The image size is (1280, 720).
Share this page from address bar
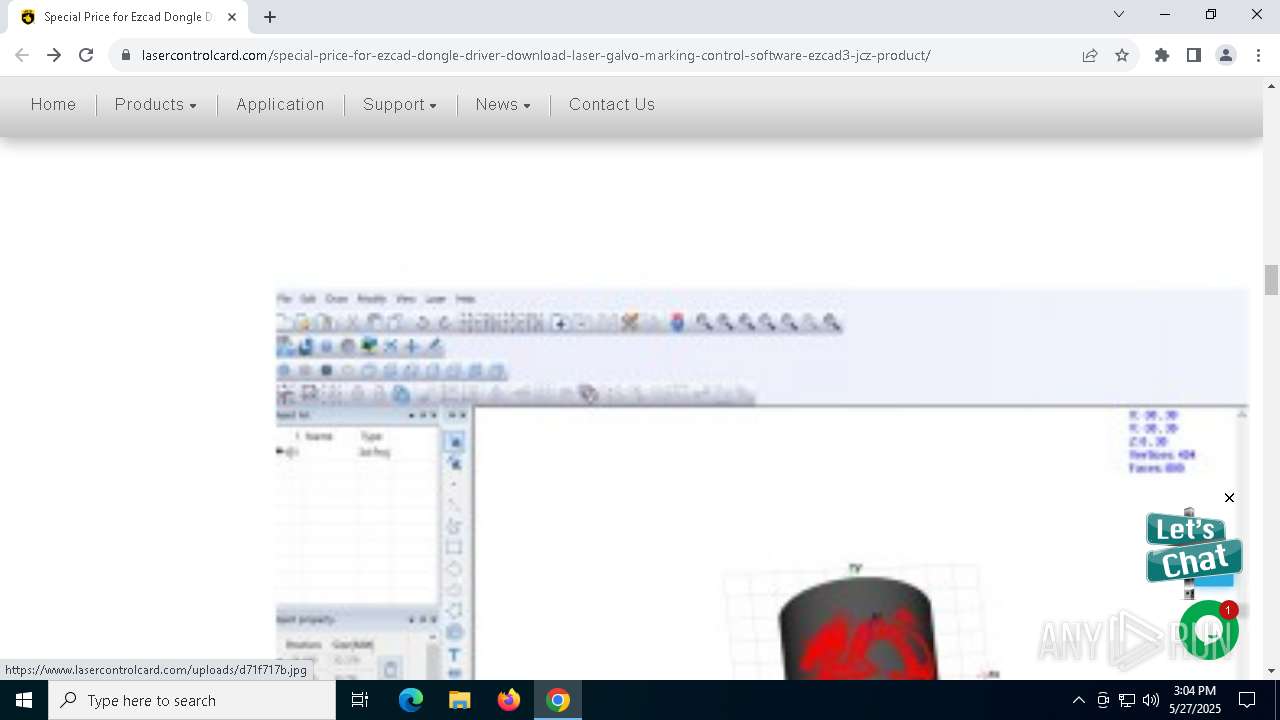coord(1090,55)
